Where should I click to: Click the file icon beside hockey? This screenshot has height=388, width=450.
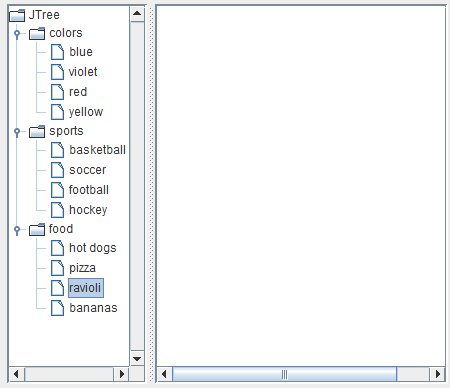(x=57, y=210)
